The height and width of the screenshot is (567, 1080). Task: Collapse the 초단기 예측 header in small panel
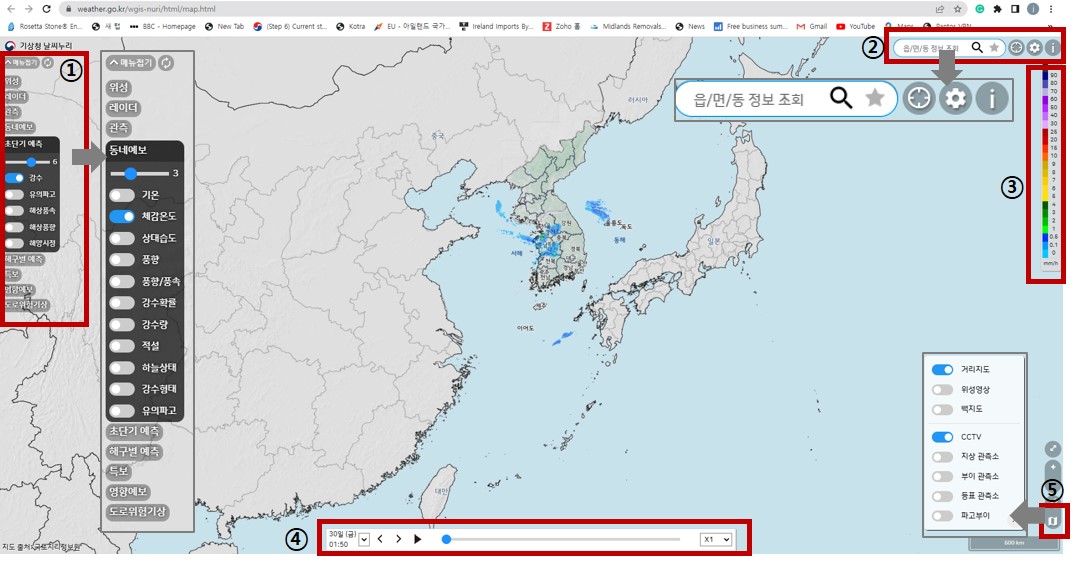(31, 143)
